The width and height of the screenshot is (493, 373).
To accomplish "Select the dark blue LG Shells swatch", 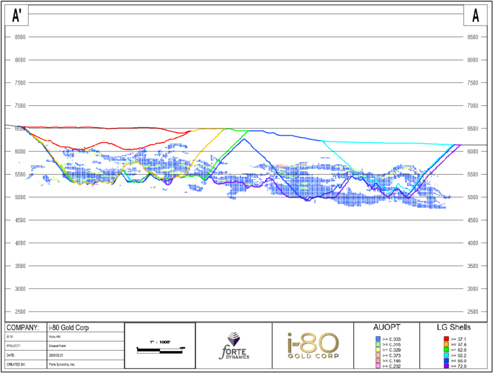I will (x=446, y=361).
